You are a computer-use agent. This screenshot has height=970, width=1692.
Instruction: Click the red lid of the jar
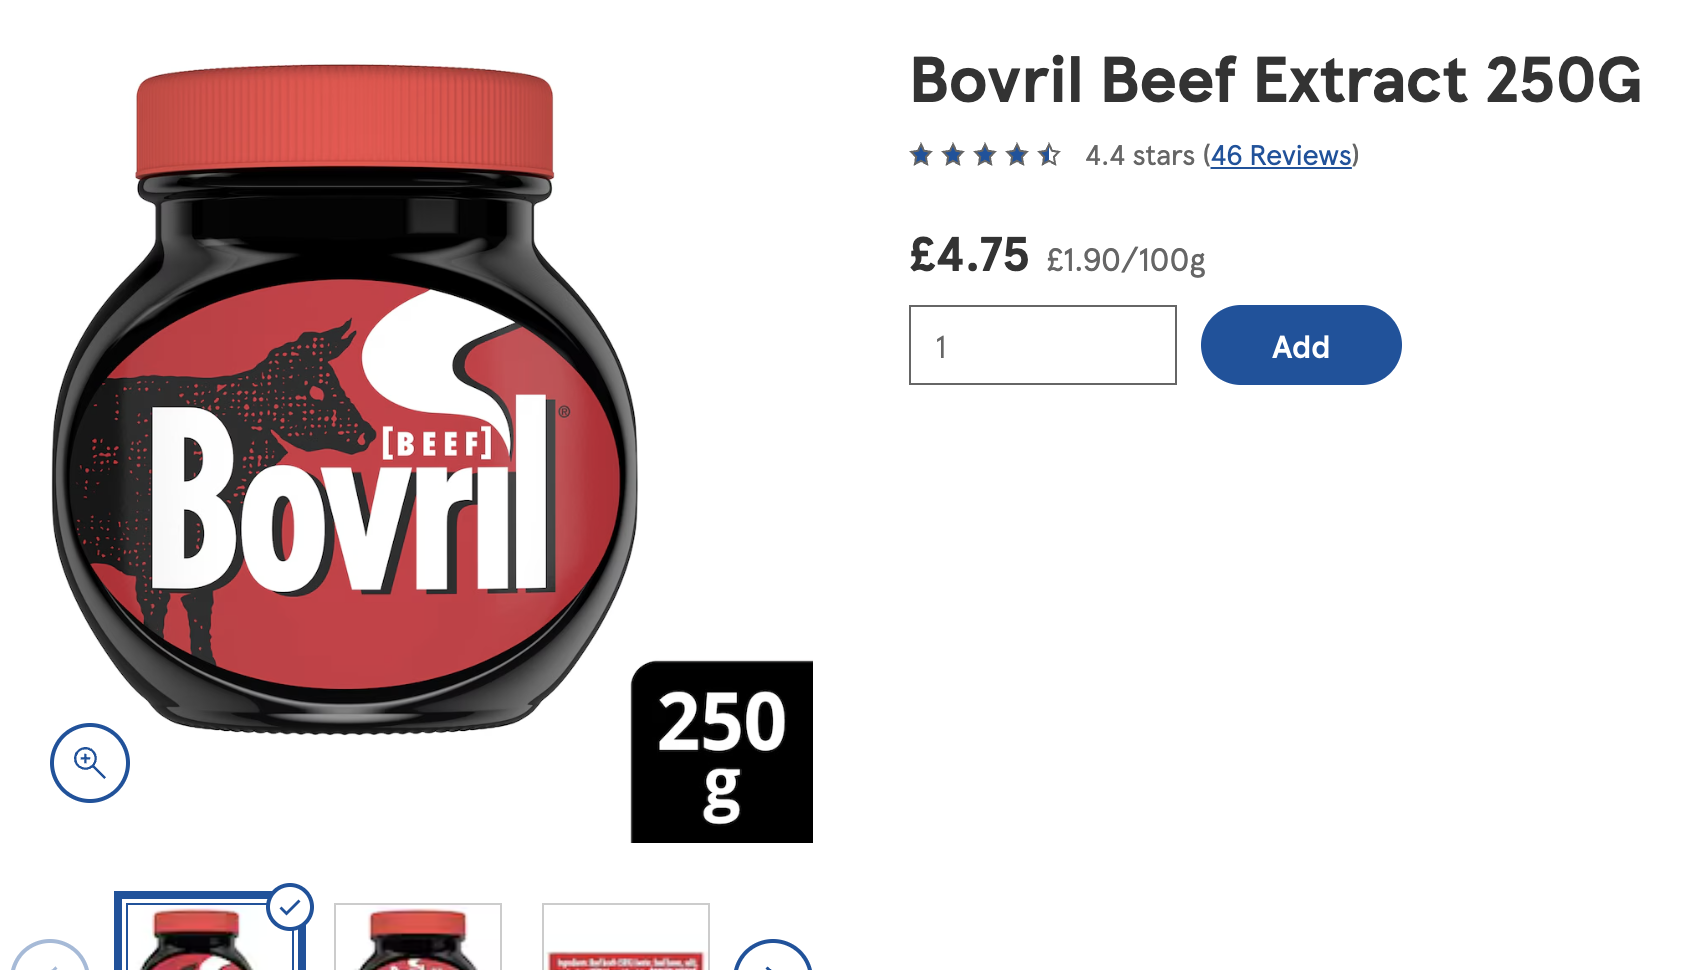pos(345,122)
